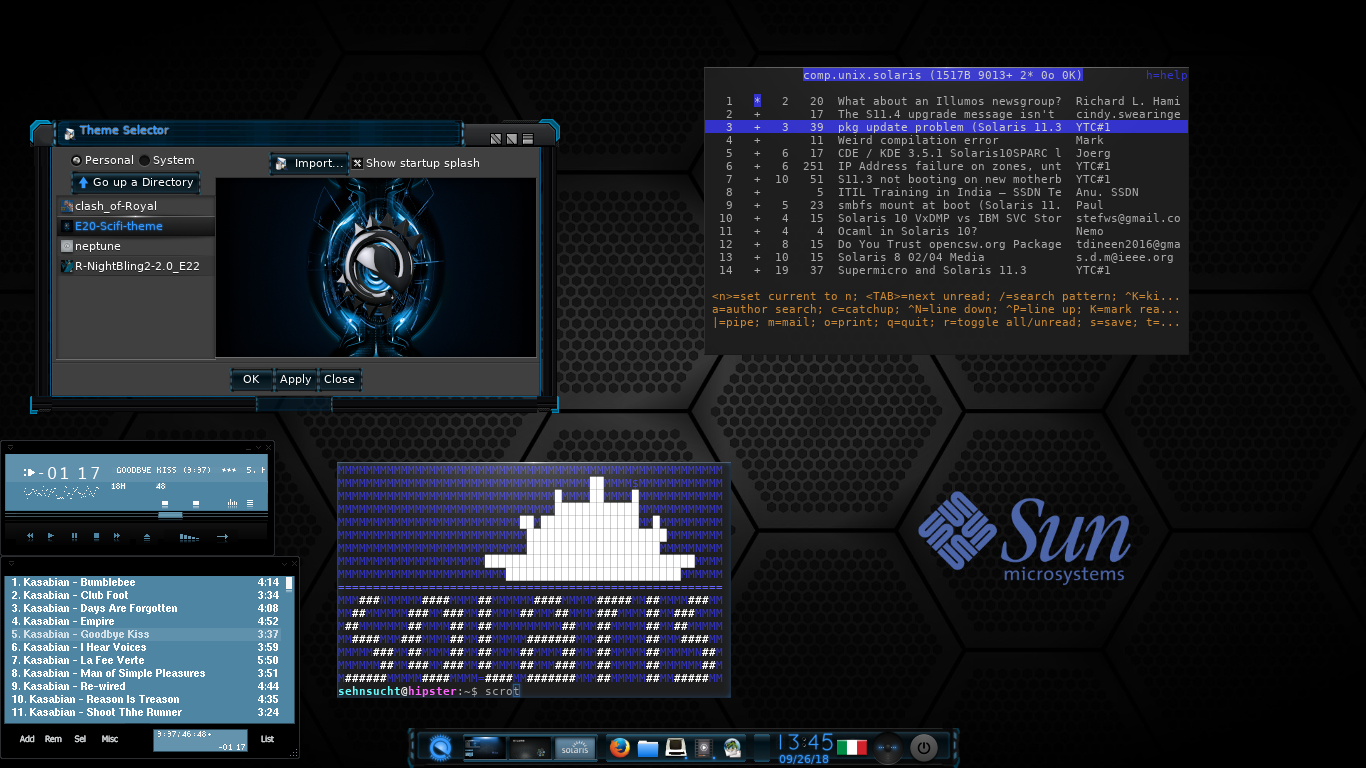Select track Kasabian - La Fee Verte
The image size is (1366, 768).
[145, 660]
